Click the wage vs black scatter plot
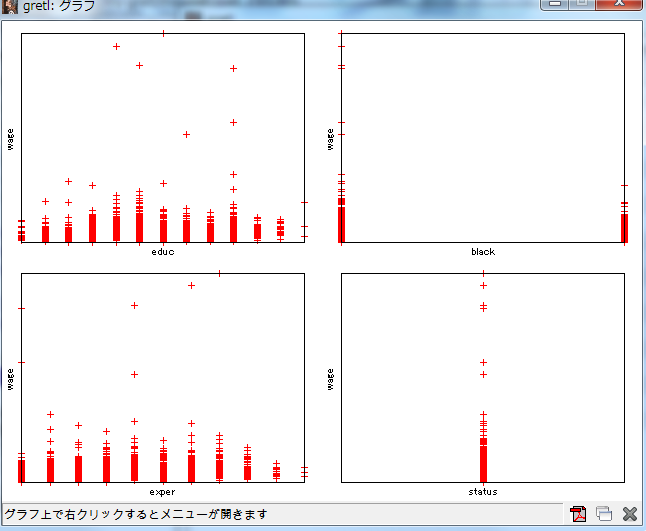 point(483,138)
